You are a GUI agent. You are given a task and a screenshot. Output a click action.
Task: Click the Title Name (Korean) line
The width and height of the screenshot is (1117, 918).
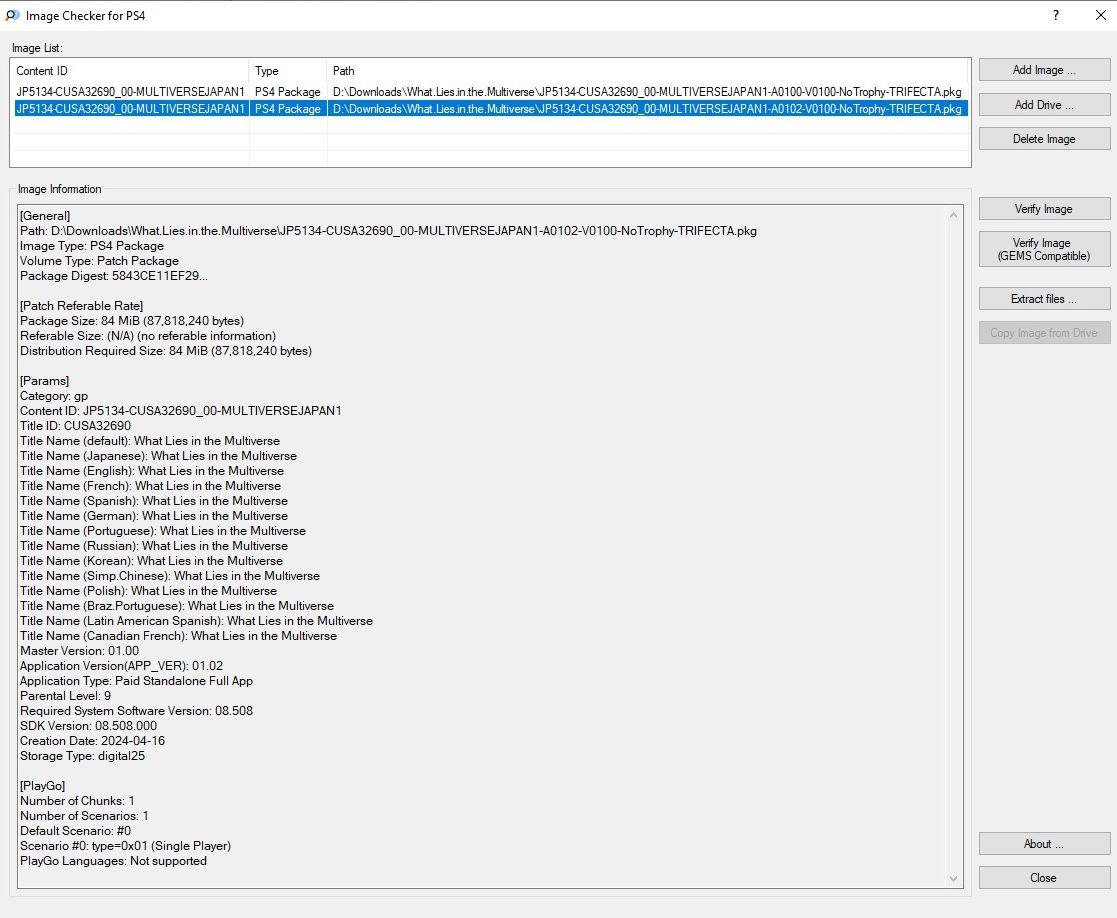click(x=151, y=560)
